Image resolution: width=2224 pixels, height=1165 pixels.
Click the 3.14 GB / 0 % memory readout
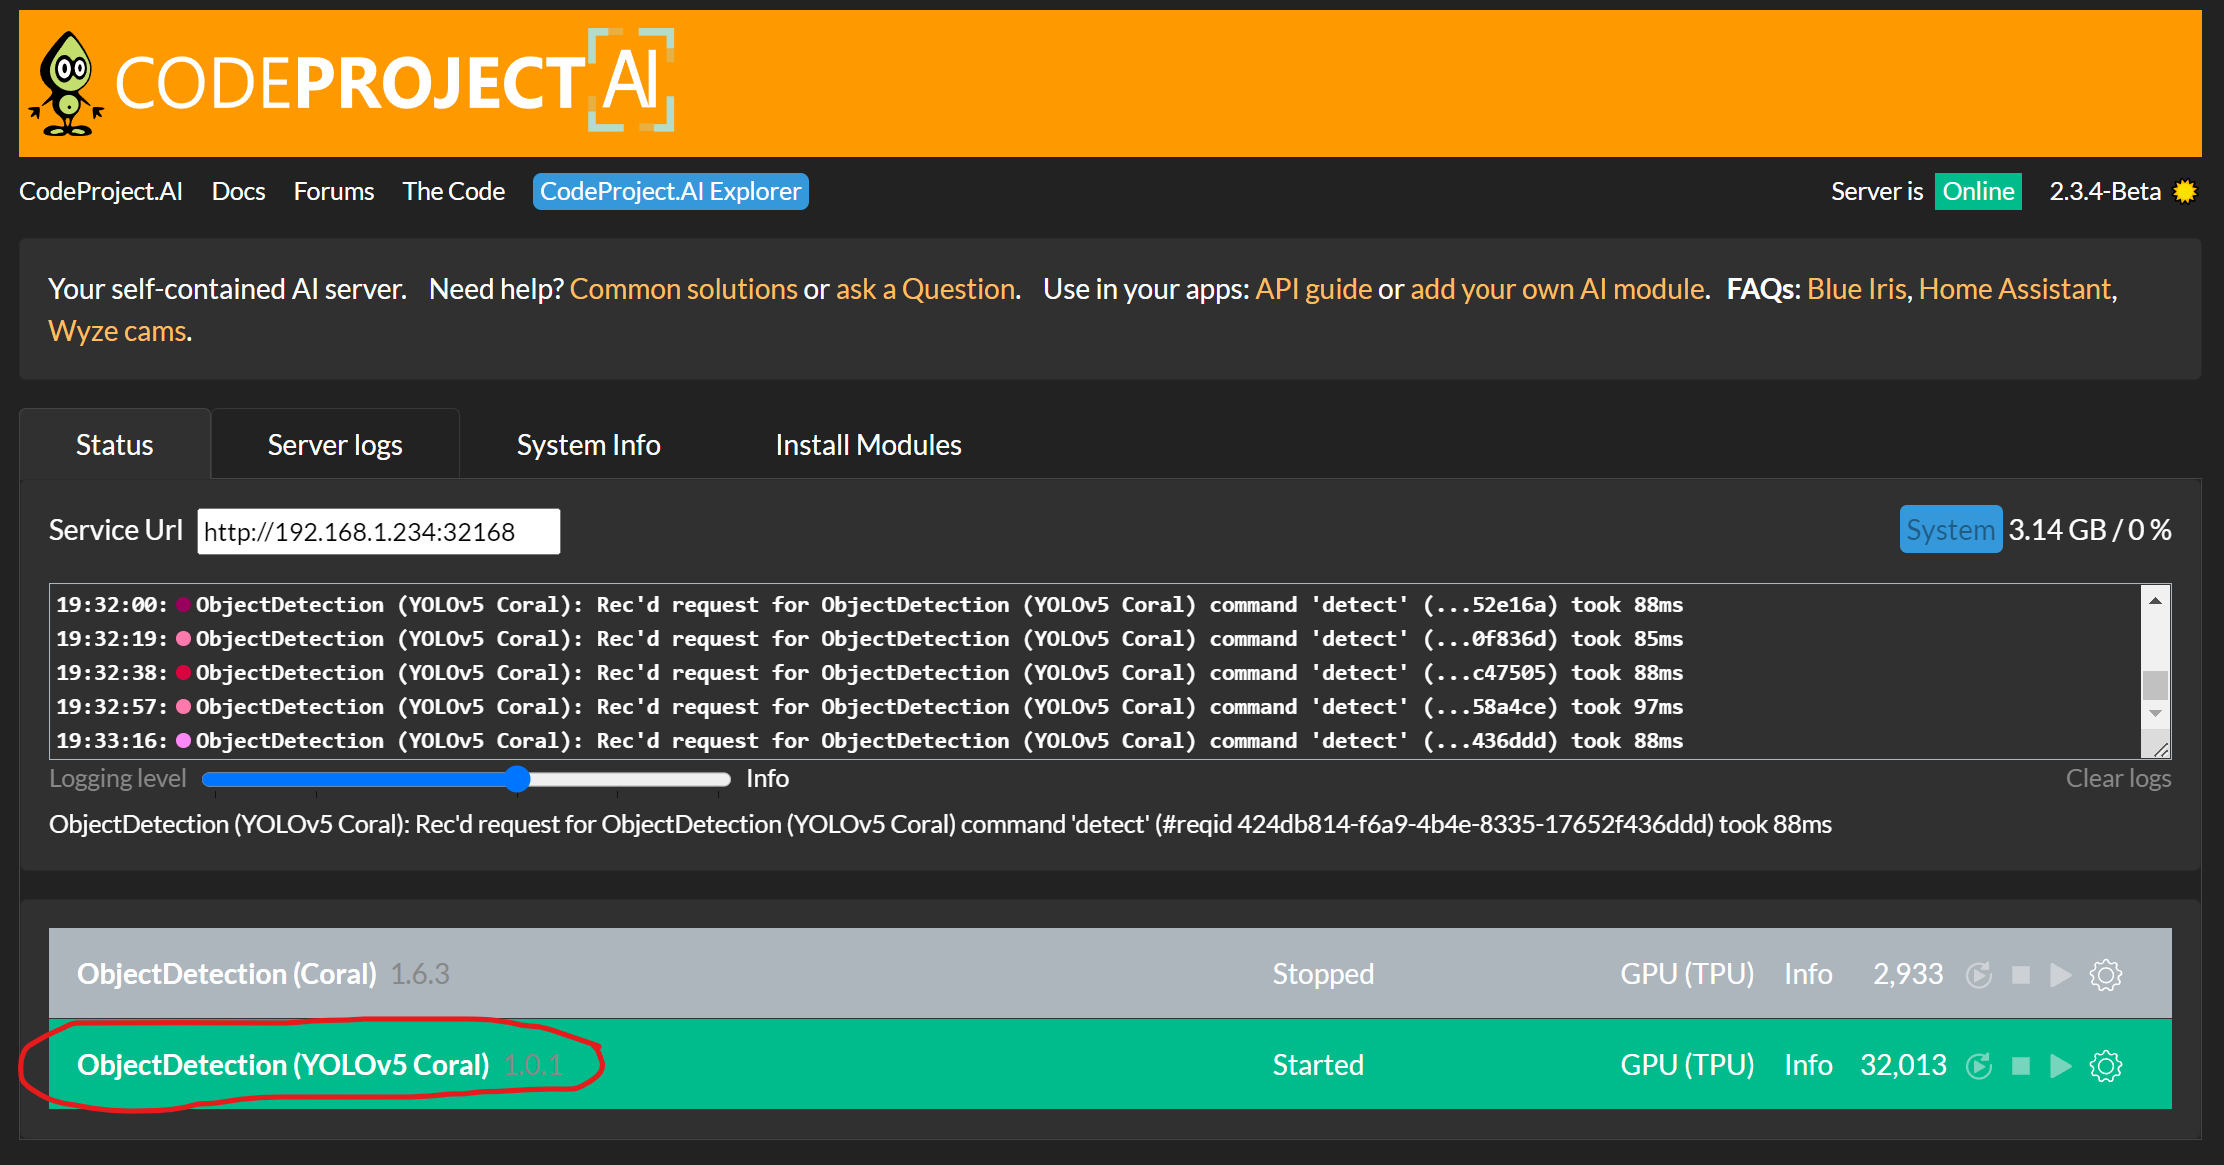tap(2090, 530)
